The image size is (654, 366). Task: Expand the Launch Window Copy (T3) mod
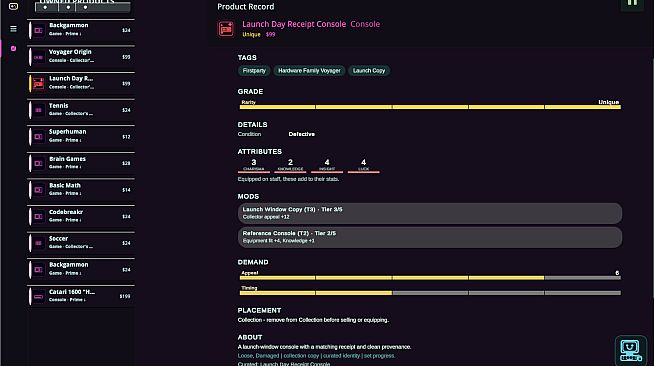pyautogui.click(x=430, y=213)
